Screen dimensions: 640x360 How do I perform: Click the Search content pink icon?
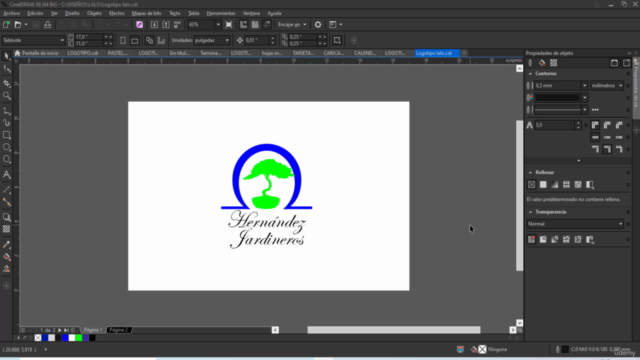(x=140, y=24)
